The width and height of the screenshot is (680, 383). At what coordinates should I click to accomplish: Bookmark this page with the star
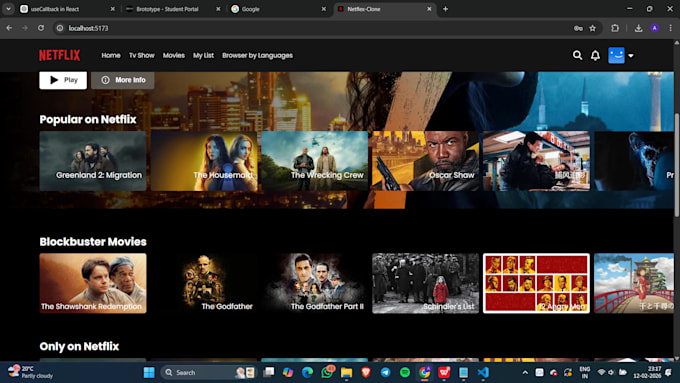[592, 28]
